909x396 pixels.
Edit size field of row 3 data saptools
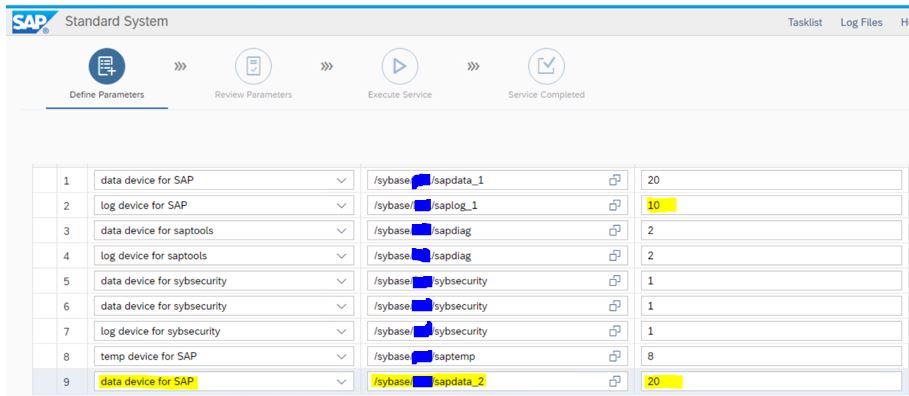tap(771, 231)
